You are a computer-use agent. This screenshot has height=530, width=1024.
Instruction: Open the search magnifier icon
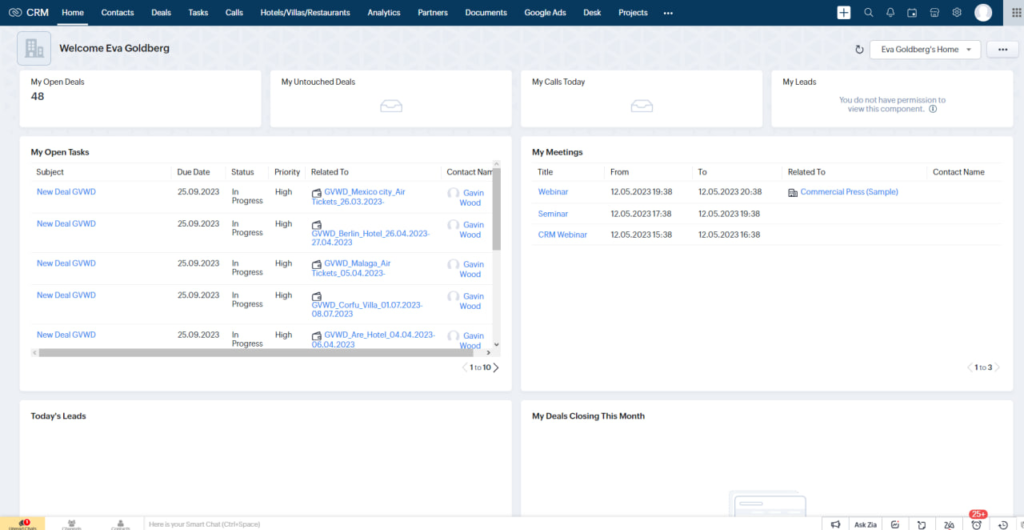click(868, 12)
